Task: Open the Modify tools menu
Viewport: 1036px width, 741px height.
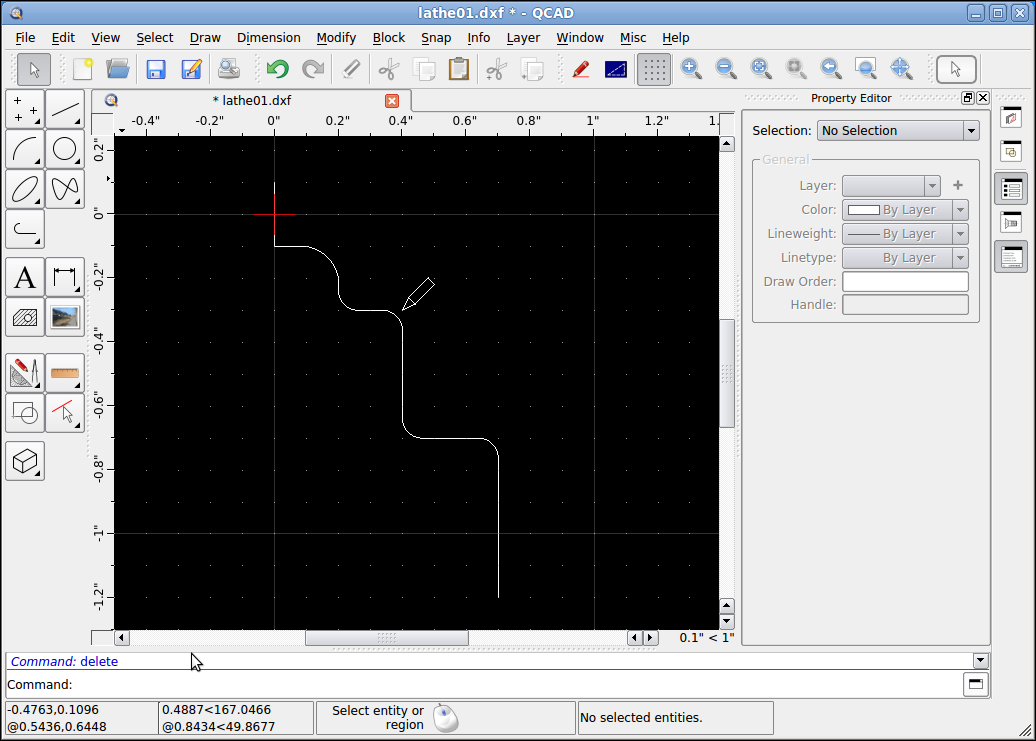Action: point(25,373)
